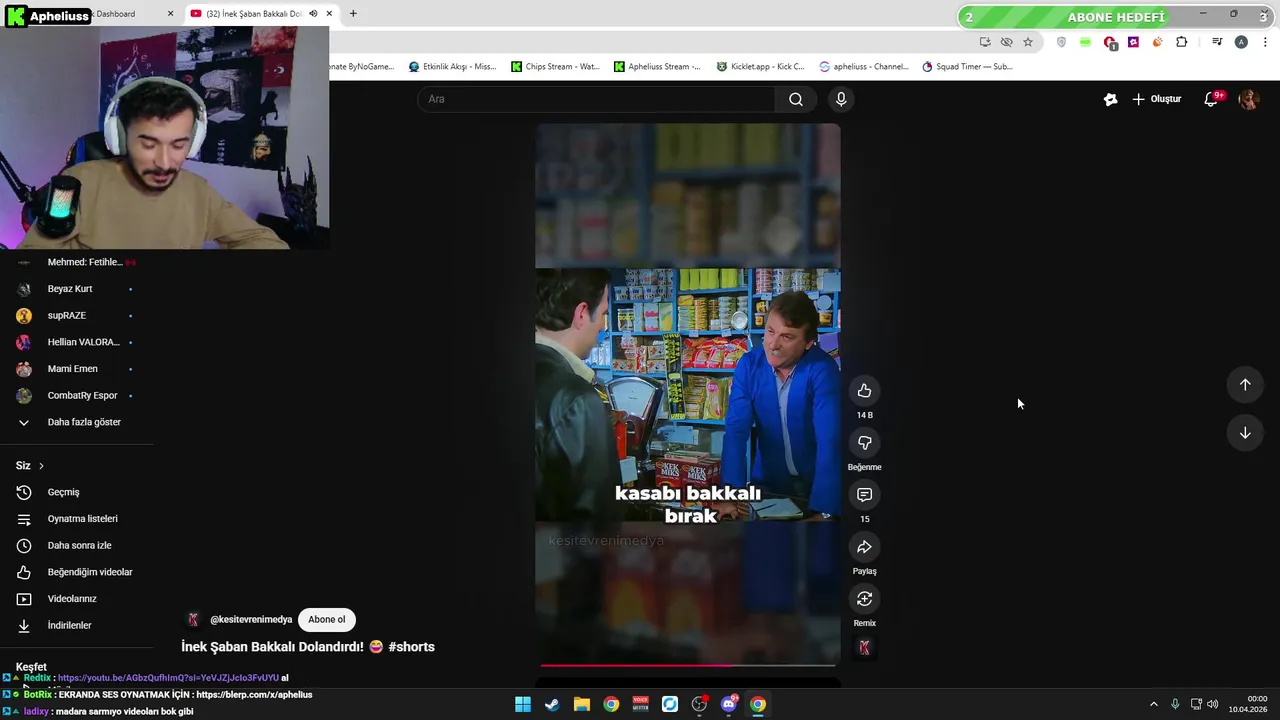The width and height of the screenshot is (1280, 720).
Task: Open Chrome three-dot menu
Action: 1265,42
